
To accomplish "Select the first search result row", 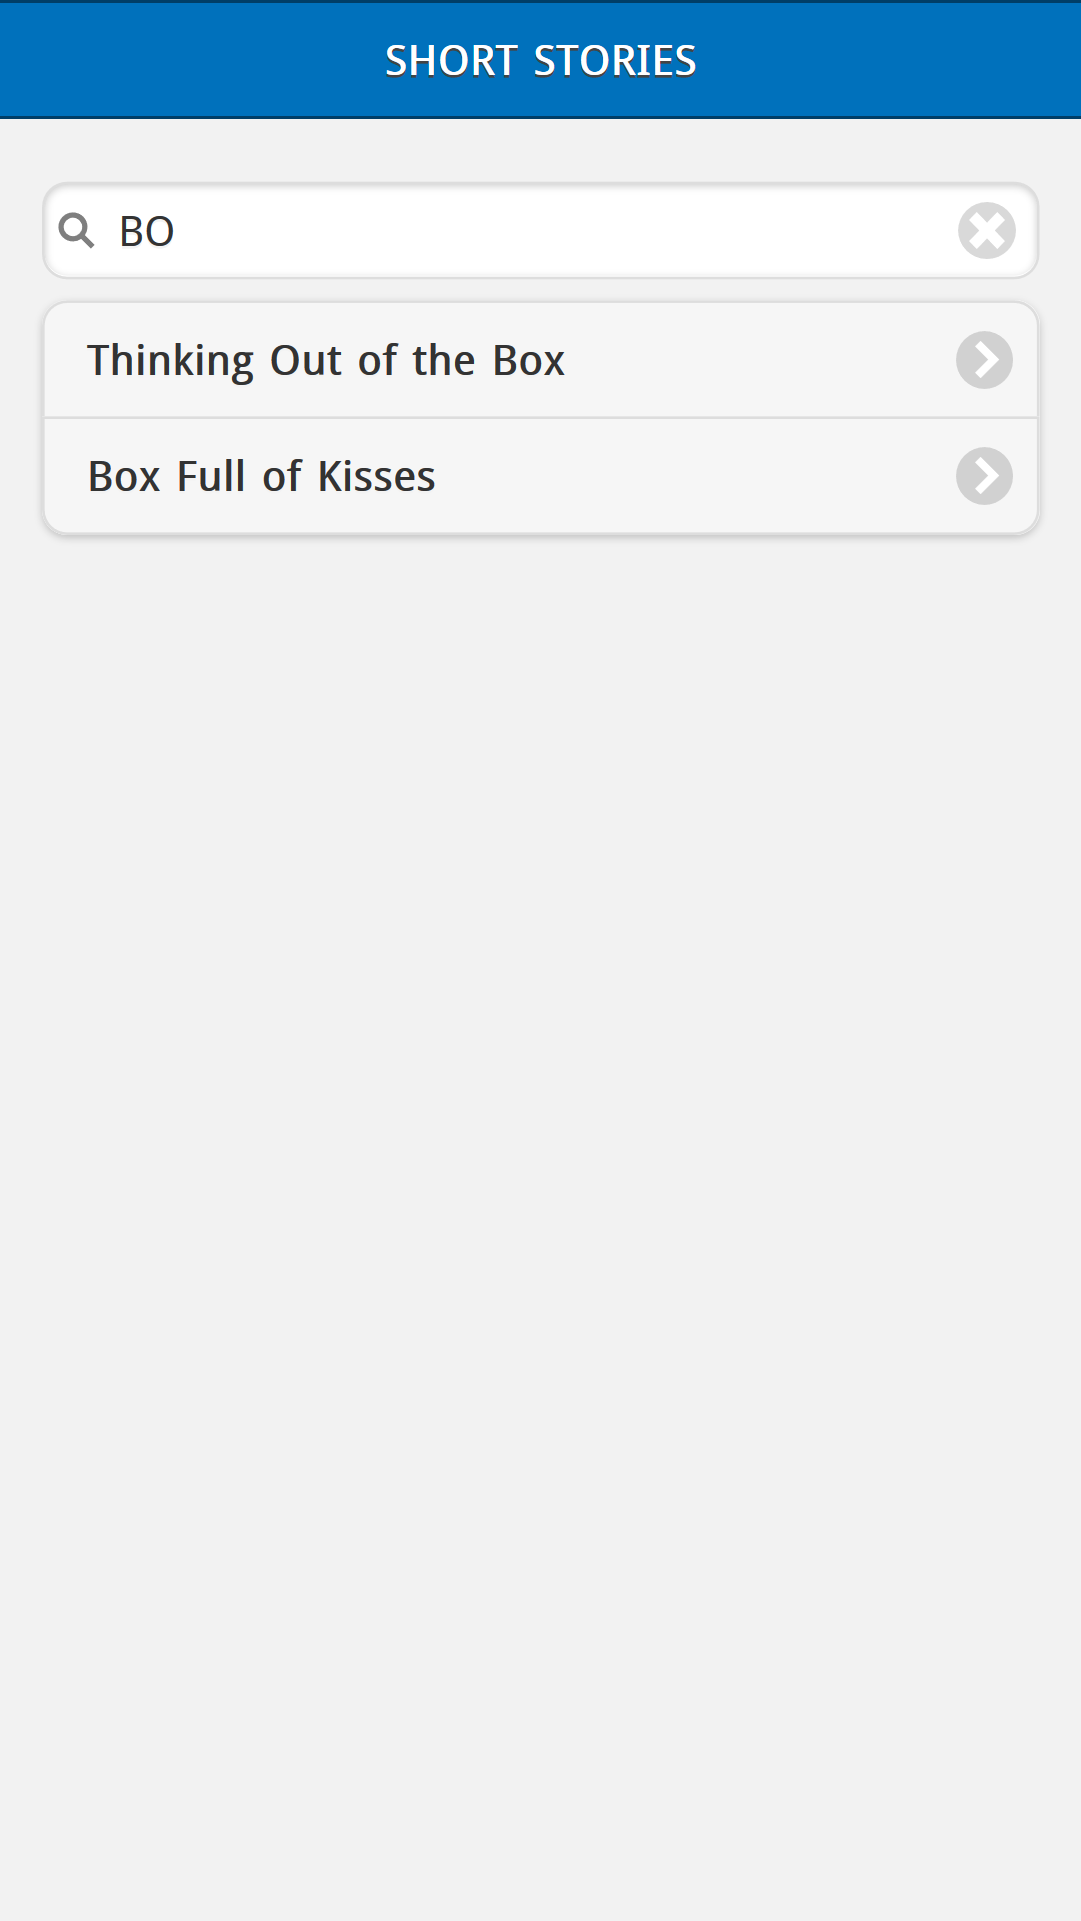I will coord(540,360).
